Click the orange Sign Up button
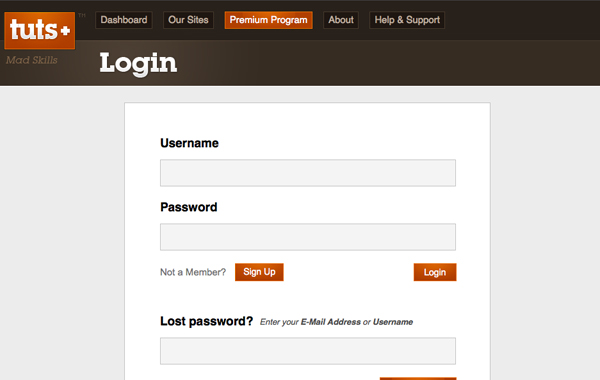 point(259,272)
